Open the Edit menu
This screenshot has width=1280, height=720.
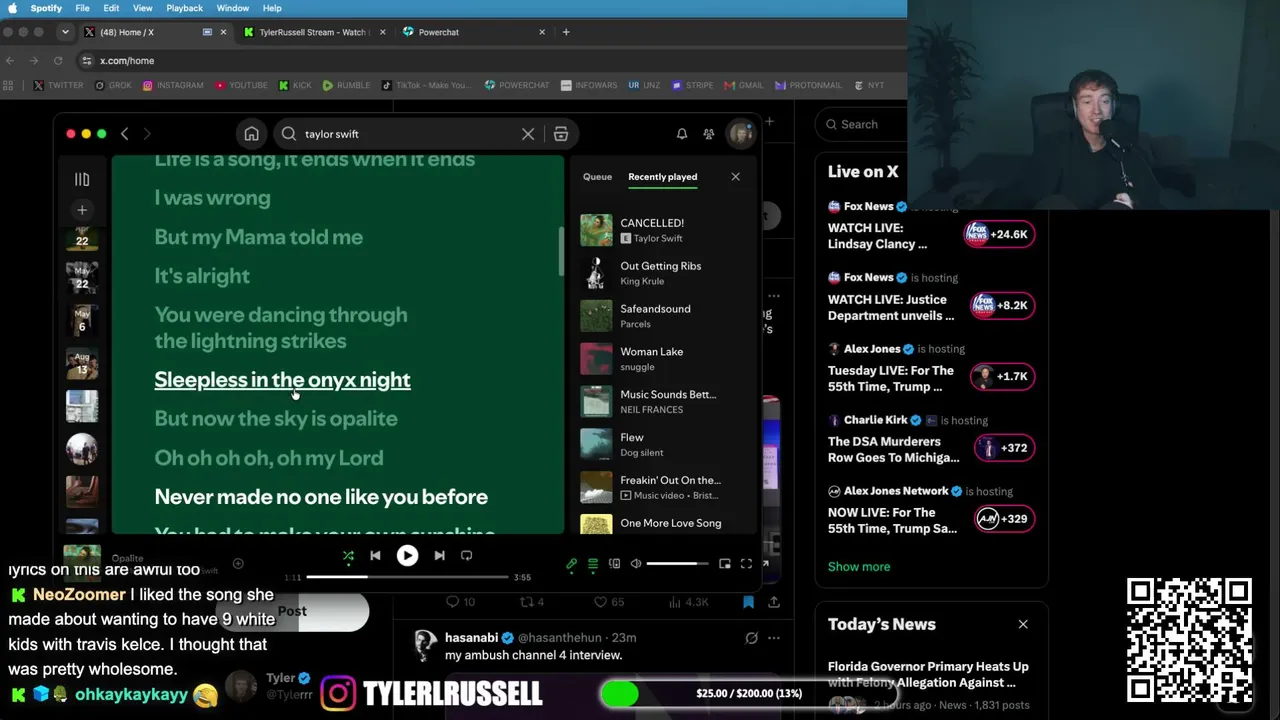[x=111, y=8]
